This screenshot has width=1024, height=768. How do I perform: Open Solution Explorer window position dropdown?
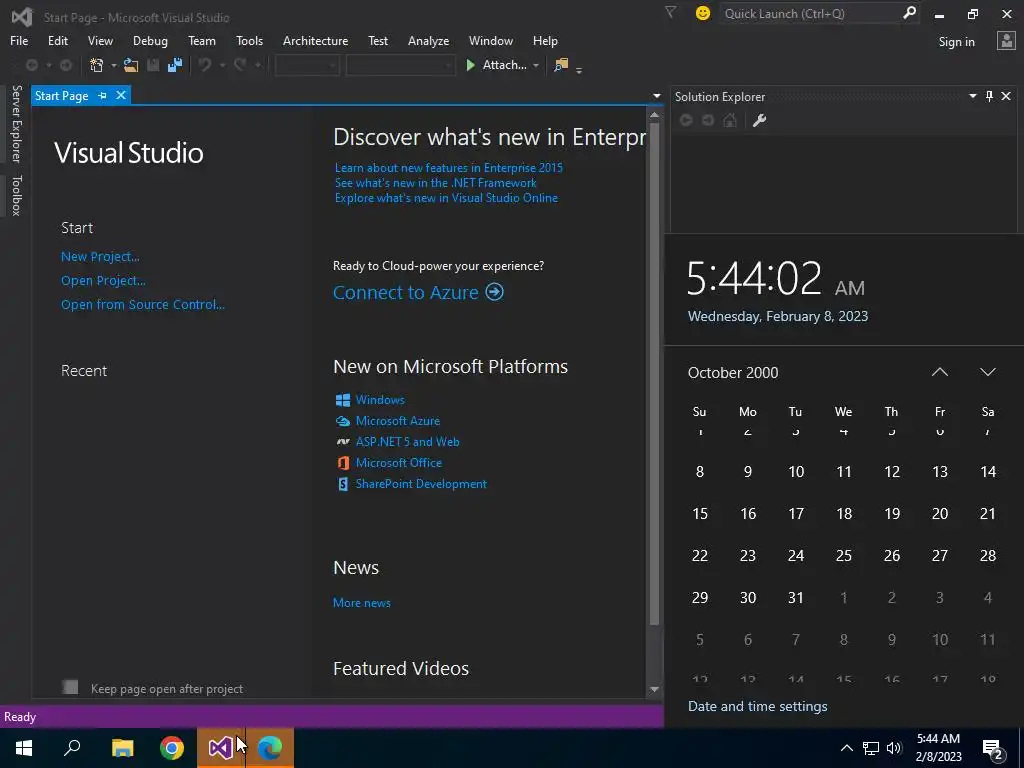tap(972, 96)
